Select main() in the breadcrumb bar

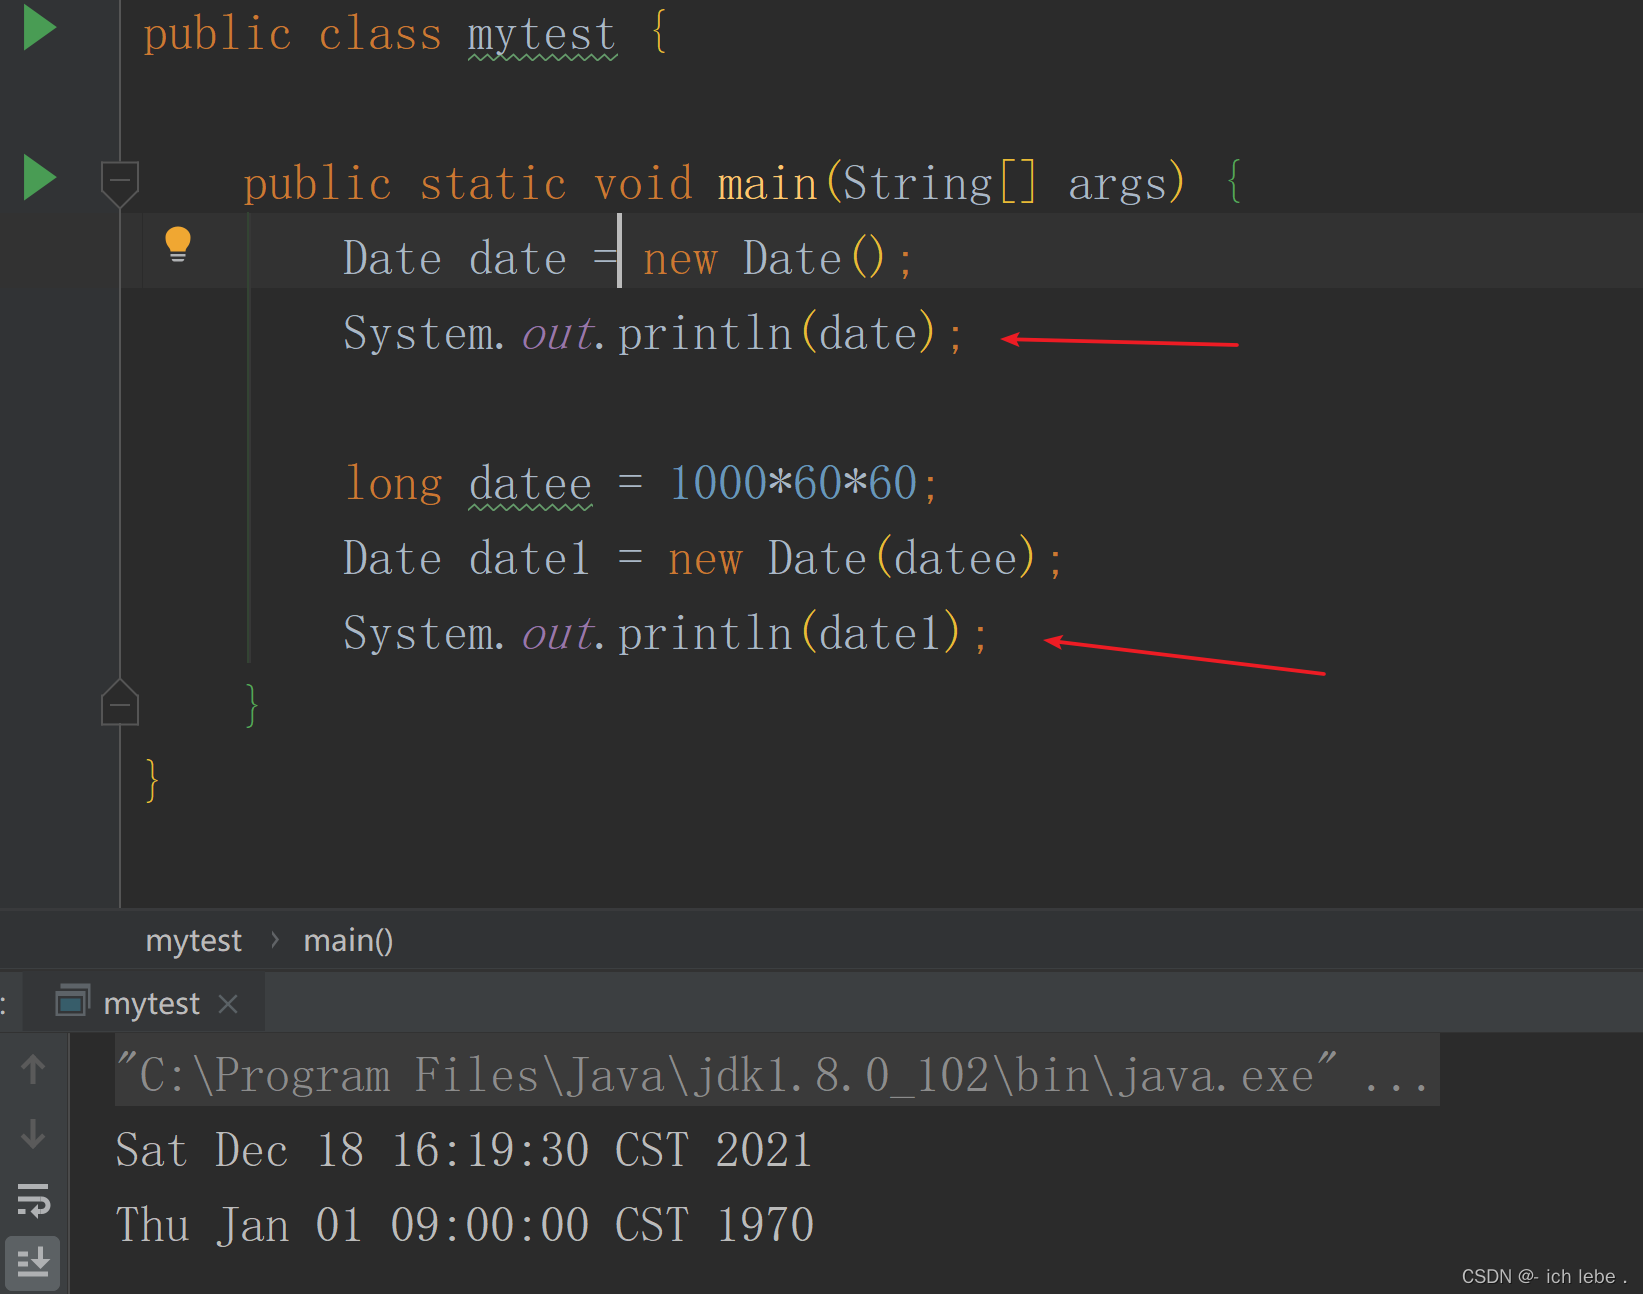coord(347,940)
